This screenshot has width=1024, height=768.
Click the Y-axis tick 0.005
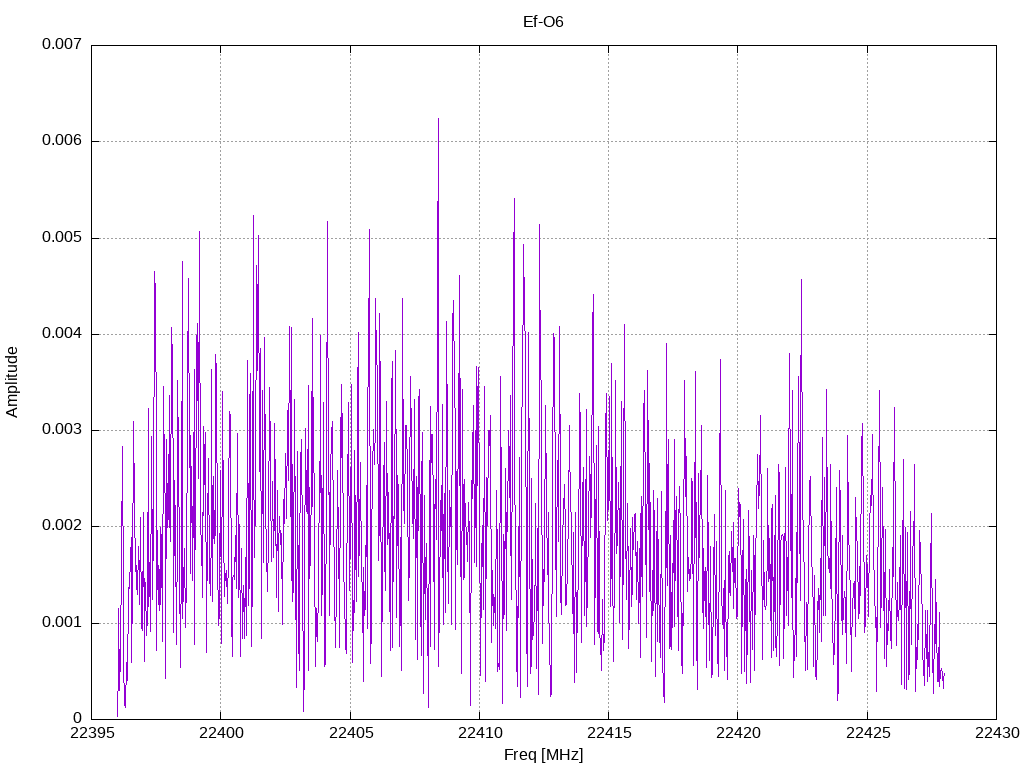[62, 237]
